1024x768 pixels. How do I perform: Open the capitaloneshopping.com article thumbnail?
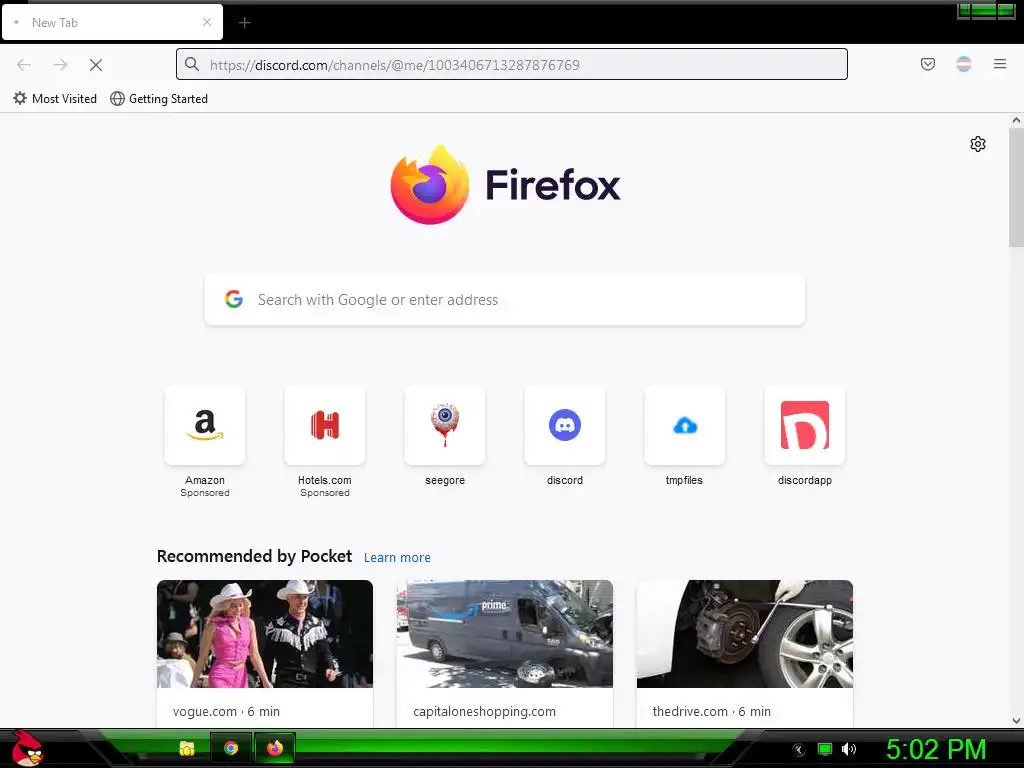point(505,633)
